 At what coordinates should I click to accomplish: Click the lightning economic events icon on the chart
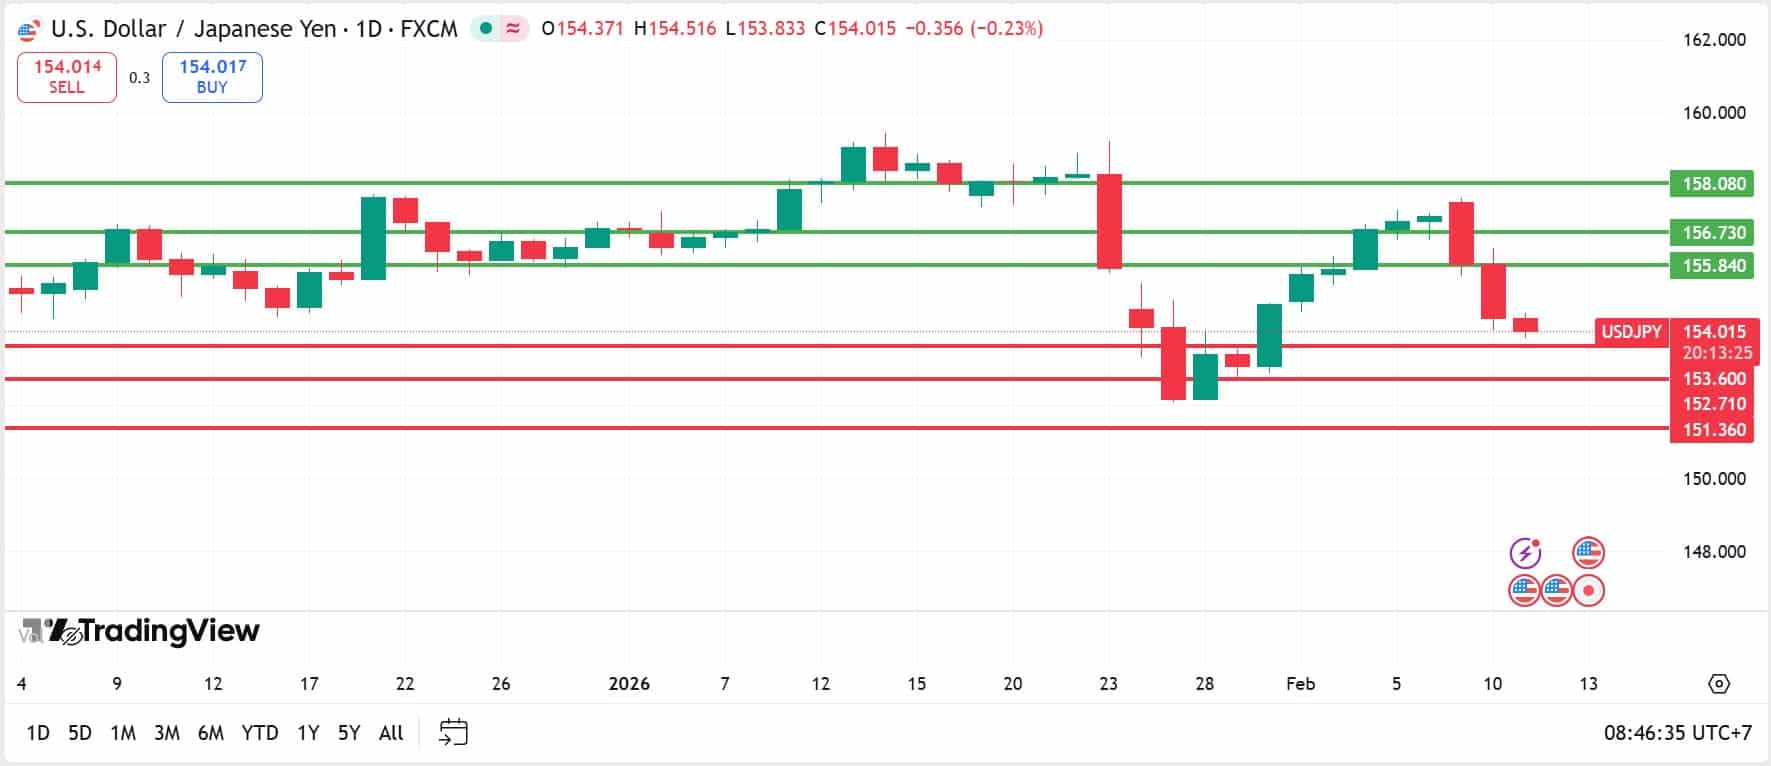(1524, 551)
